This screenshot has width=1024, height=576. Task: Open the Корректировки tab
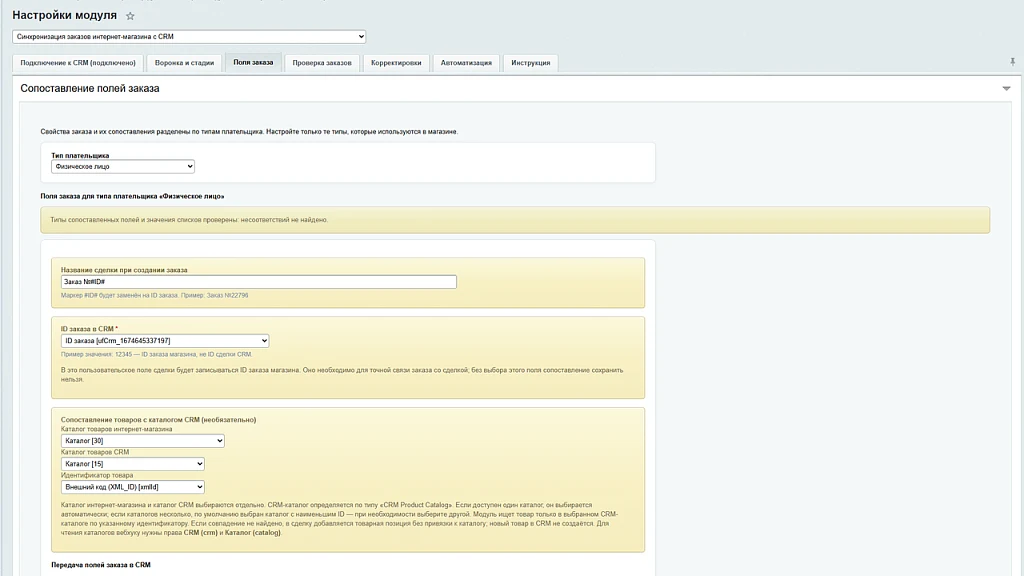click(396, 63)
